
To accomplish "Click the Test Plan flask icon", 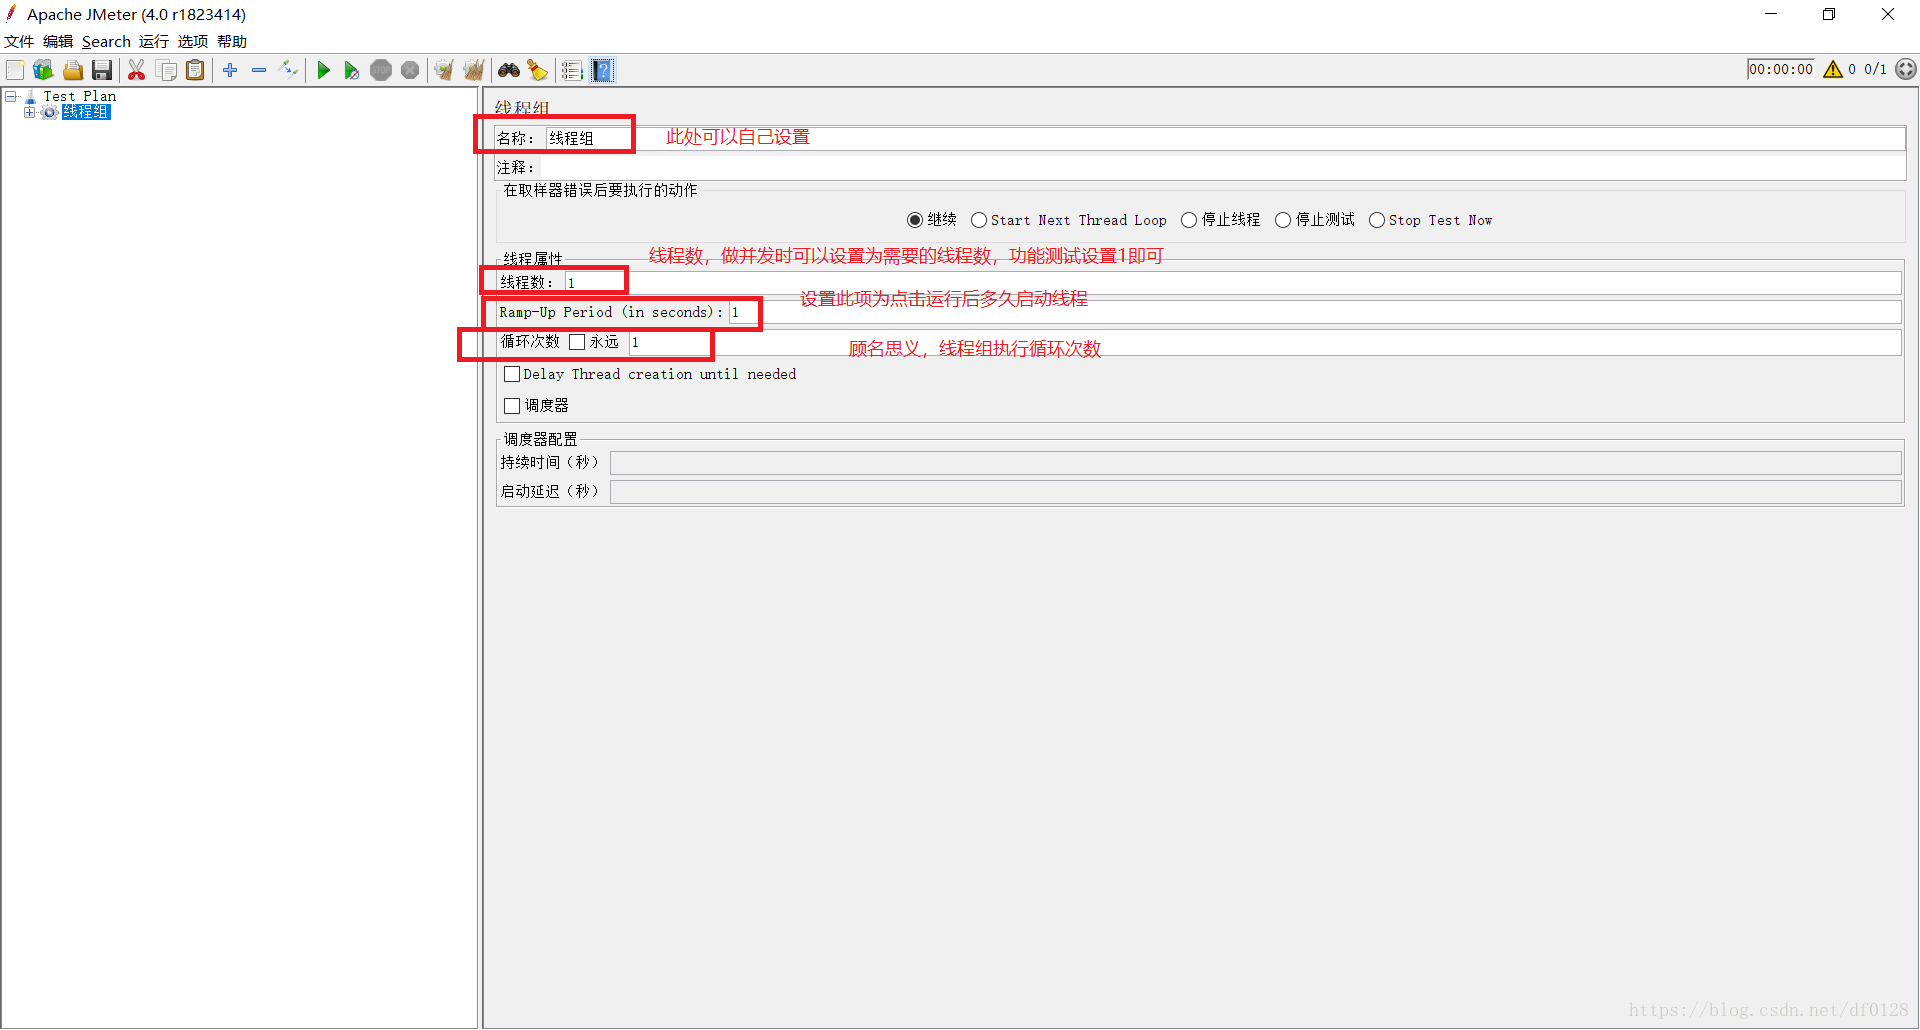I will [x=31, y=96].
